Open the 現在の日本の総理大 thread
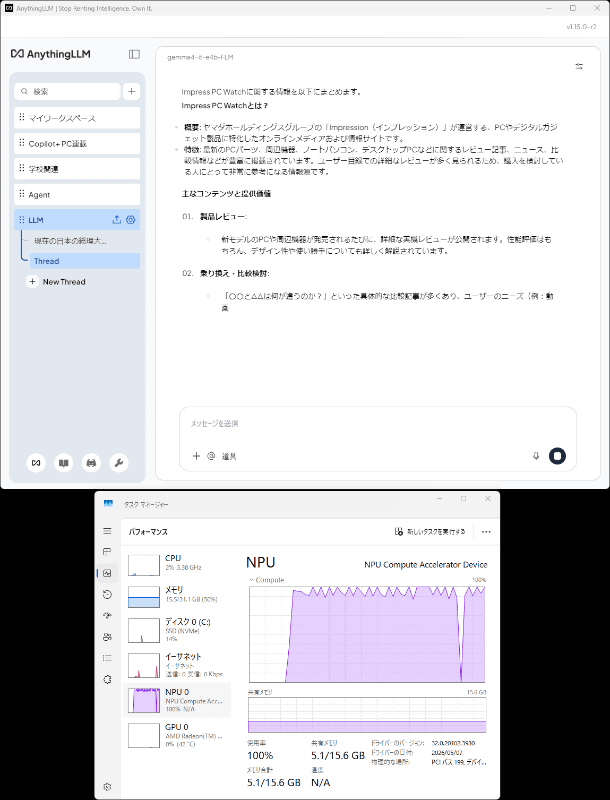 click(70, 241)
